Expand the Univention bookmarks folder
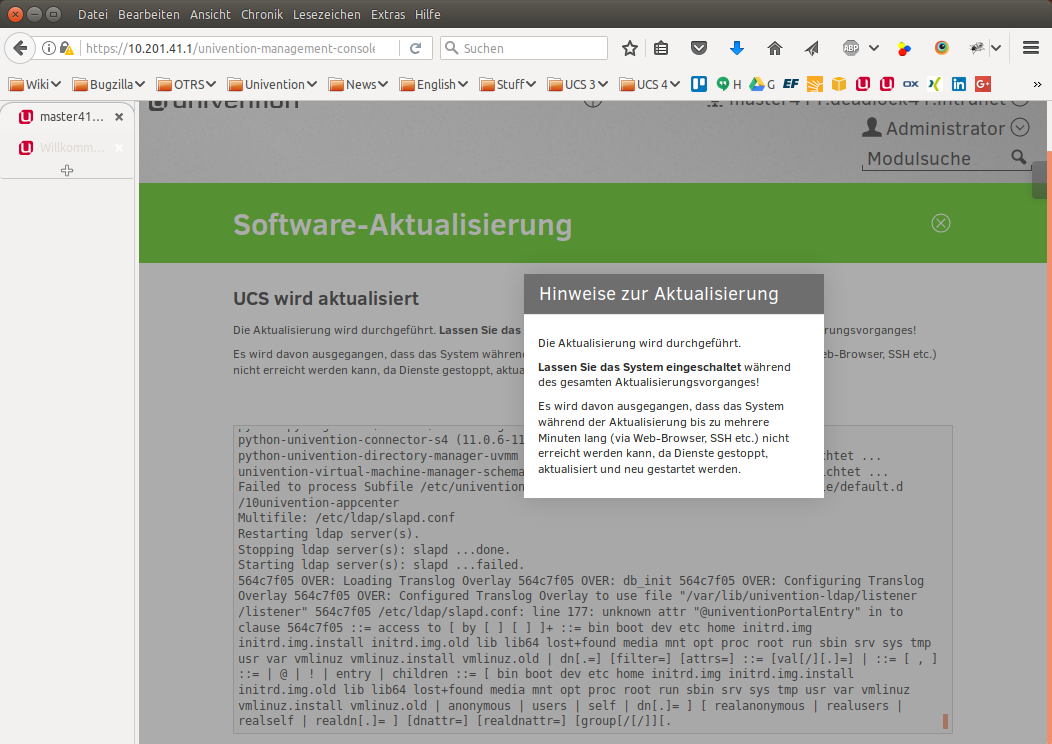This screenshot has width=1052, height=744. click(x=272, y=85)
